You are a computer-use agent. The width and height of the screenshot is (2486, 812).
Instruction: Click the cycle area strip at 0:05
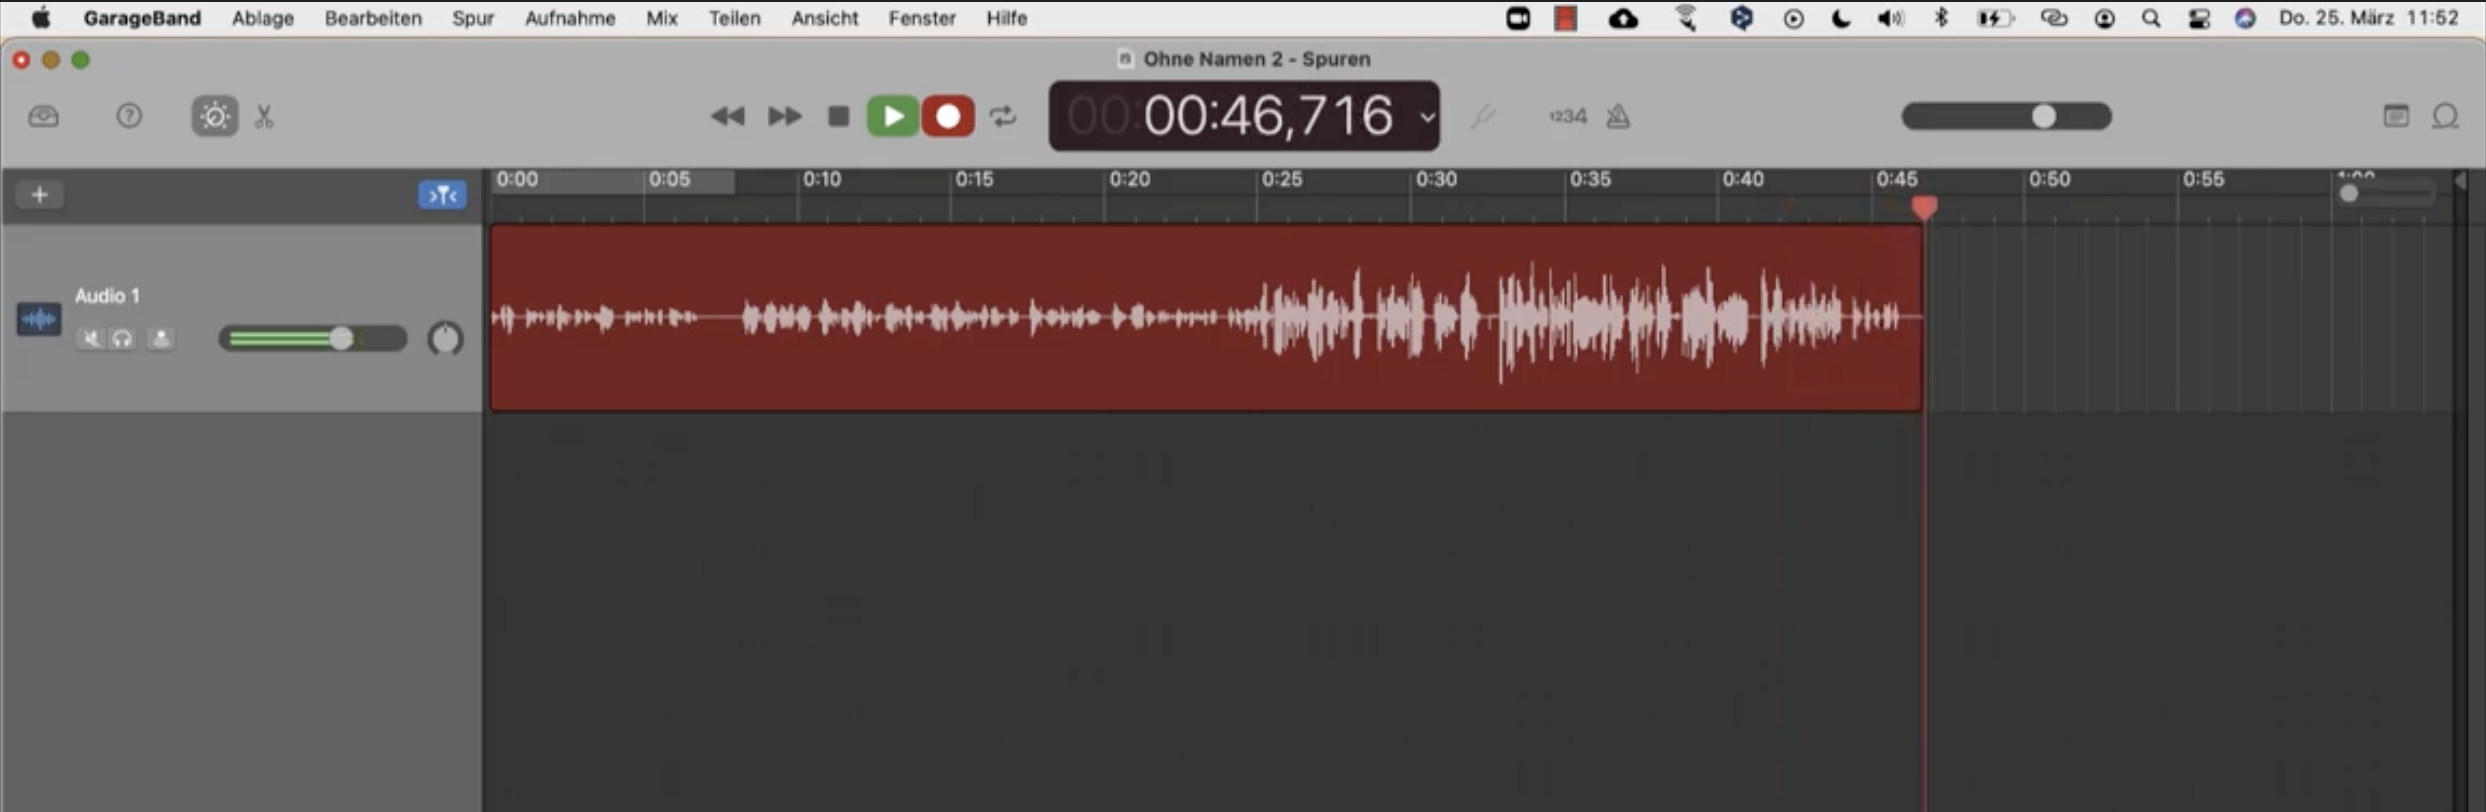click(x=612, y=180)
